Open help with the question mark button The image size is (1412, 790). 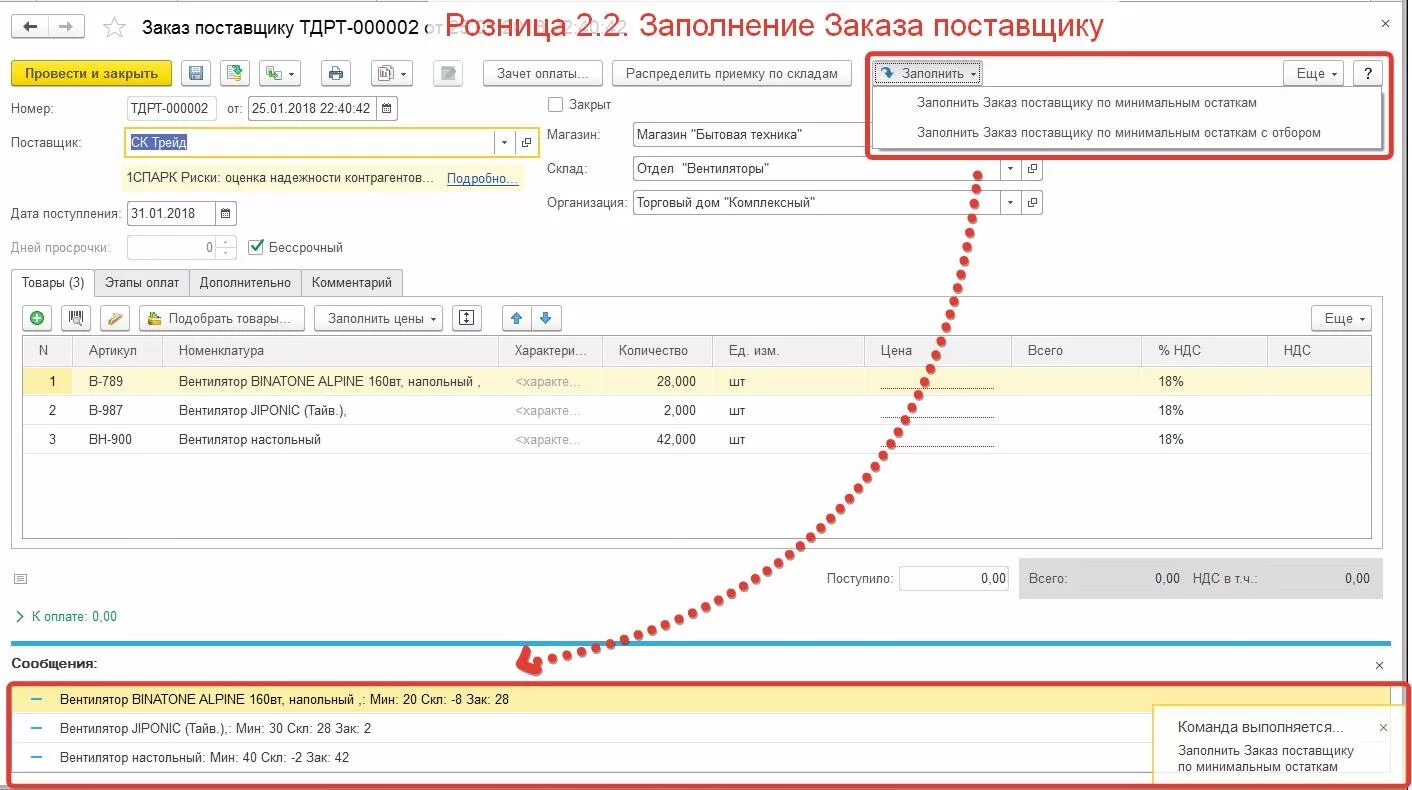[x=1367, y=73]
